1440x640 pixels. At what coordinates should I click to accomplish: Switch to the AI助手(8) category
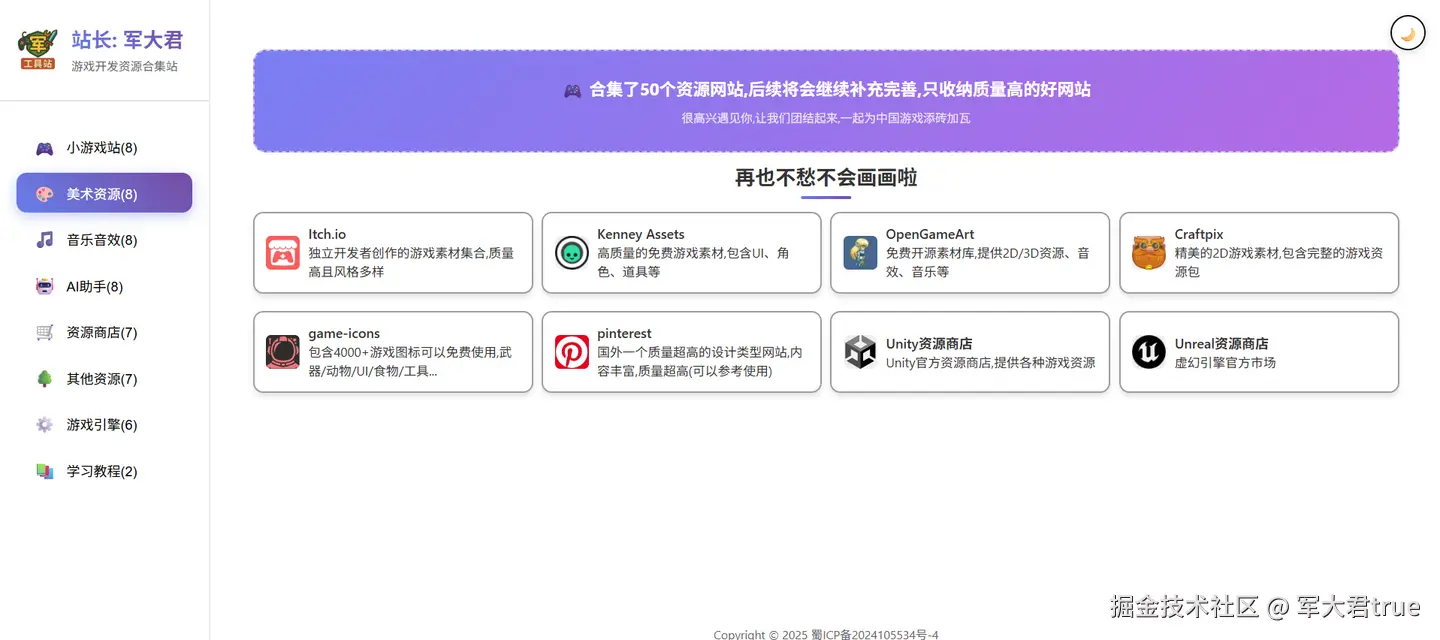click(x=104, y=287)
